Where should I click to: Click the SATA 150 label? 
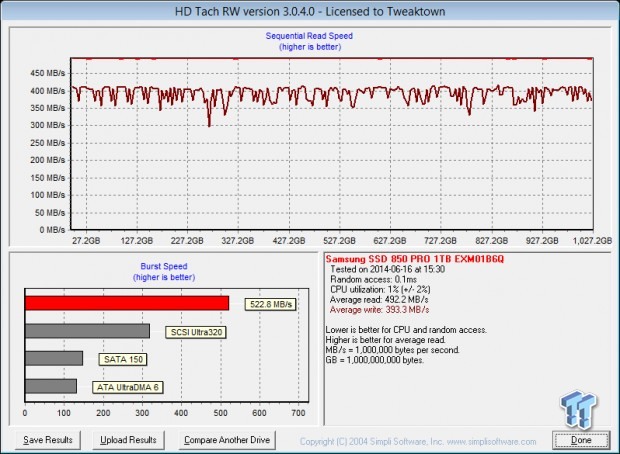click(123, 359)
